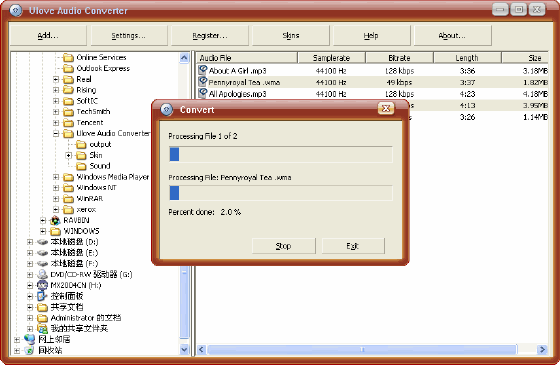Image resolution: width=560 pixels, height=365 pixels.
Task: Sort by the Length column header
Action: [x=467, y=58]
